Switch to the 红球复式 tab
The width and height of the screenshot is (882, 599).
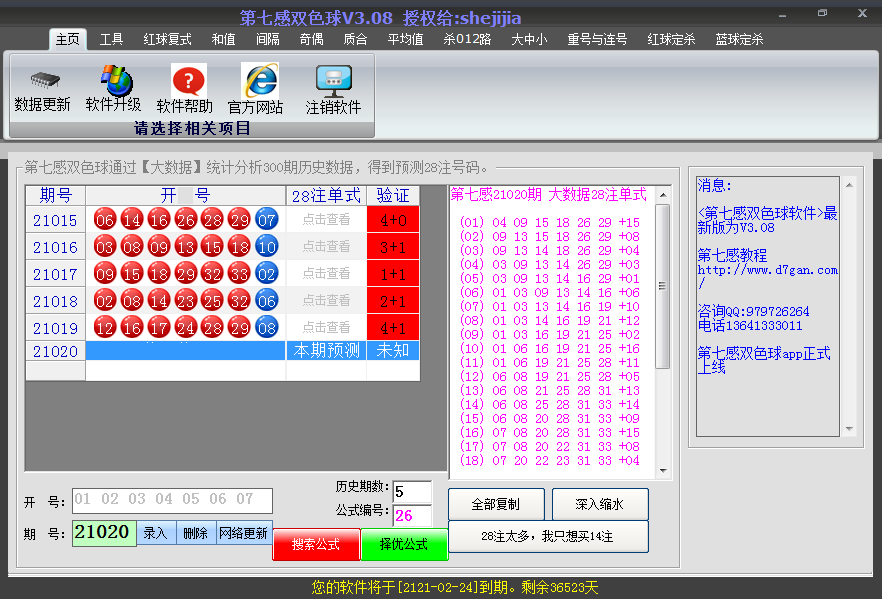click(167, 39)
